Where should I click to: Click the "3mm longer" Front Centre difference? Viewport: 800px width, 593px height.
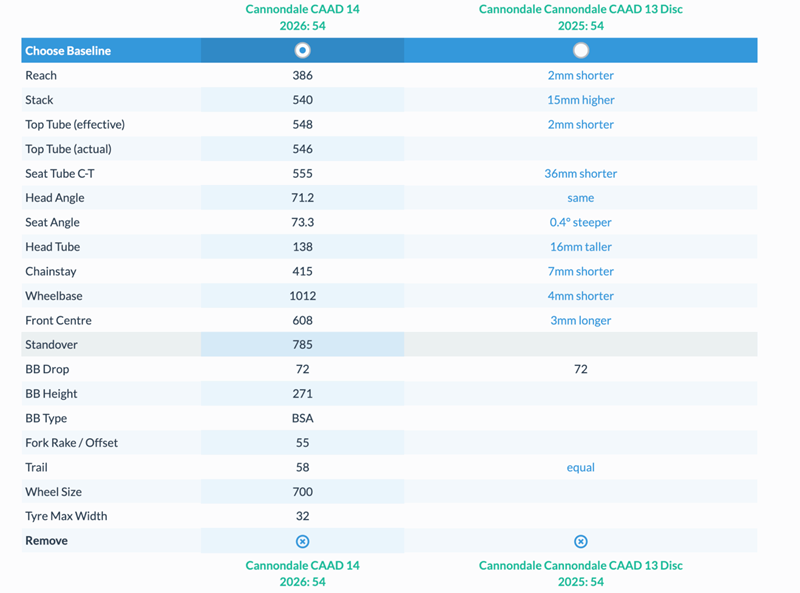tap(581, 320)
